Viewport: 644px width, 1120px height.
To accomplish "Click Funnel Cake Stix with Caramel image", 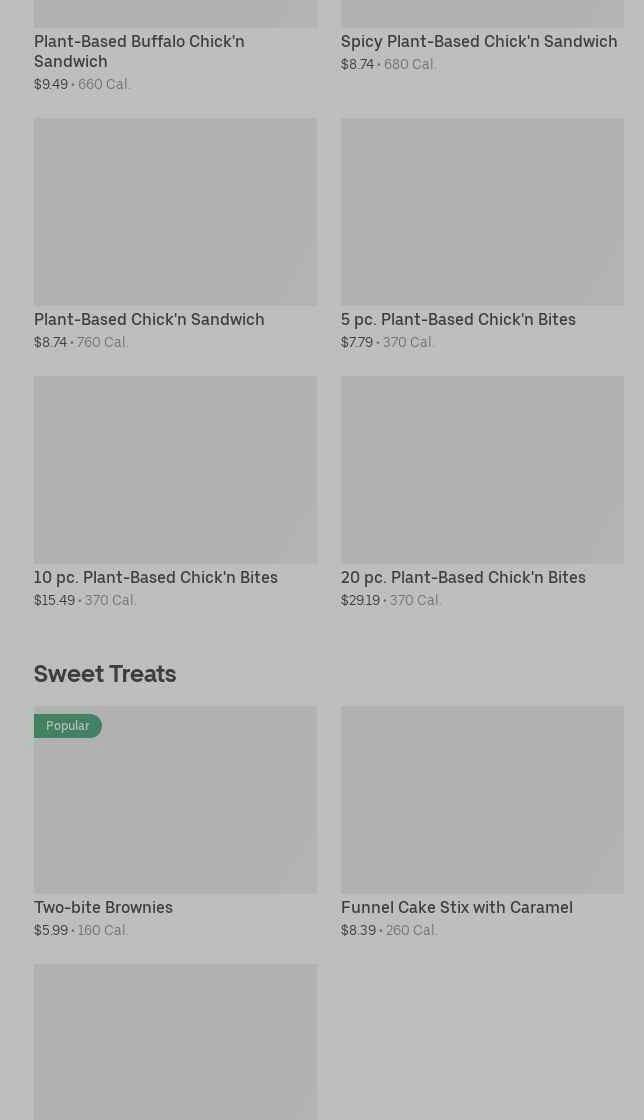I will pos(482,799).
